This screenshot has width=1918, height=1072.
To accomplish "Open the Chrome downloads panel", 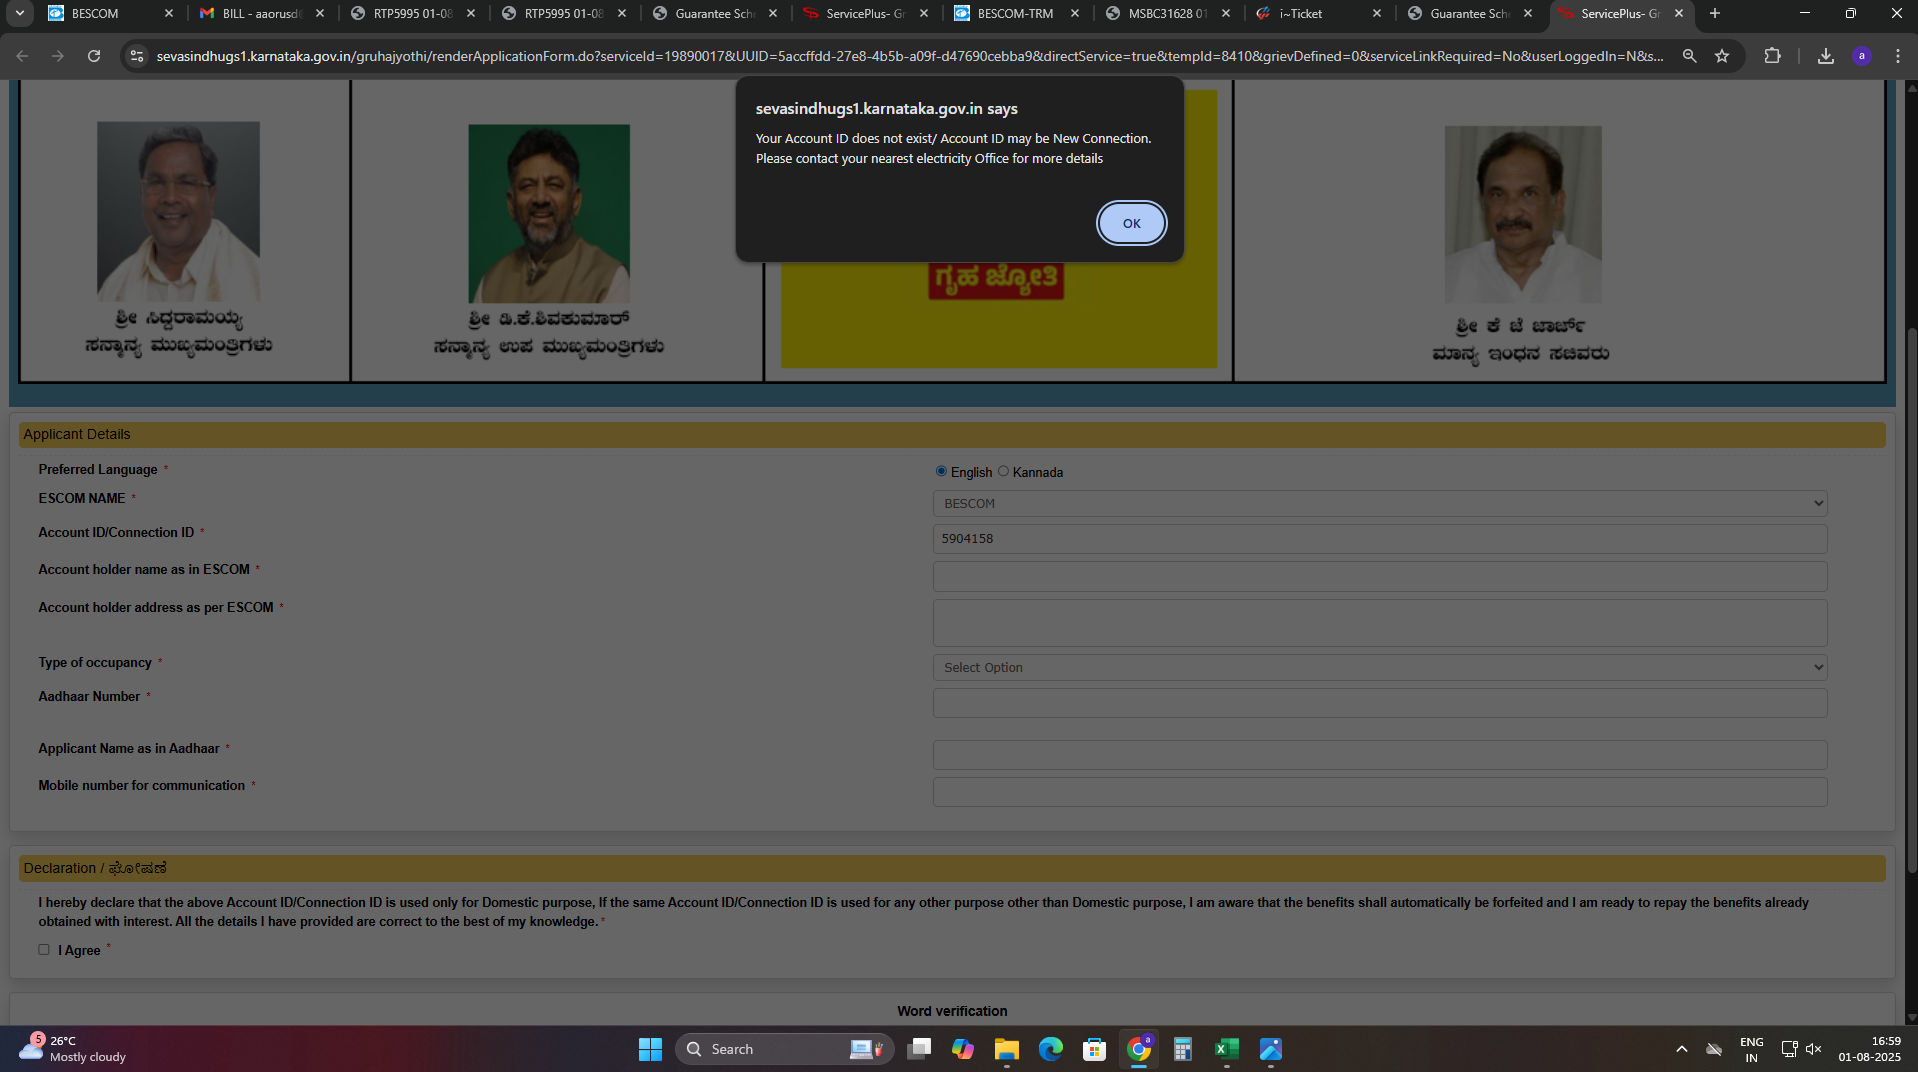I will point(1825,56).
